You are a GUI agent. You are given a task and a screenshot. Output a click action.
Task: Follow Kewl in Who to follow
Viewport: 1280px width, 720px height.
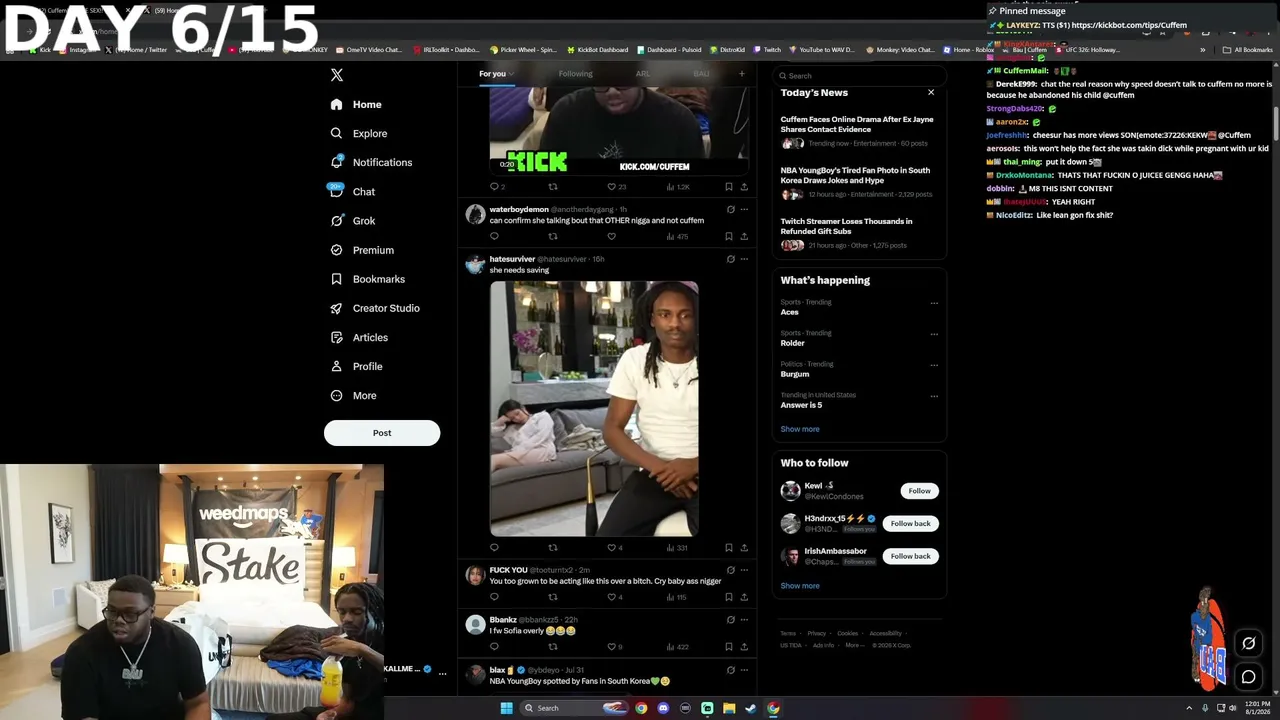click(x=919, y=491)
